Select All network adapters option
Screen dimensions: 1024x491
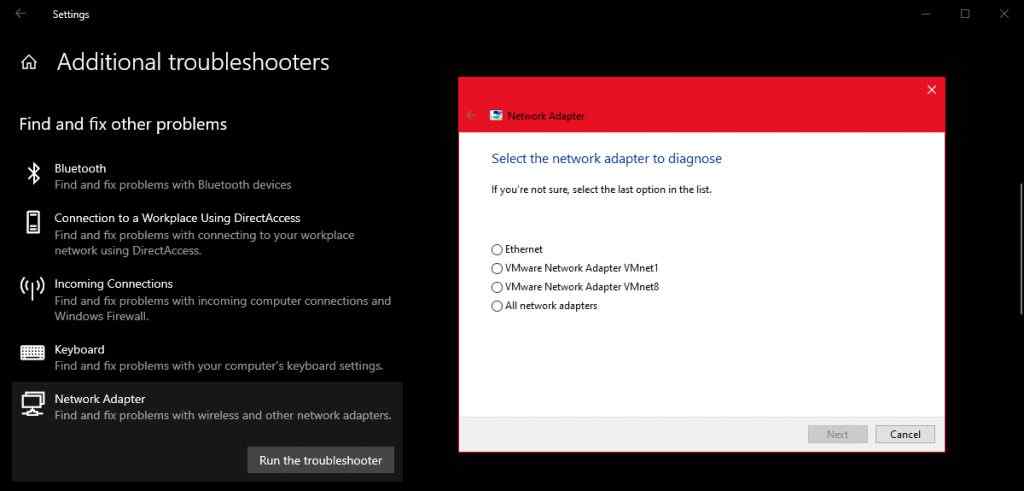(497, 307)
